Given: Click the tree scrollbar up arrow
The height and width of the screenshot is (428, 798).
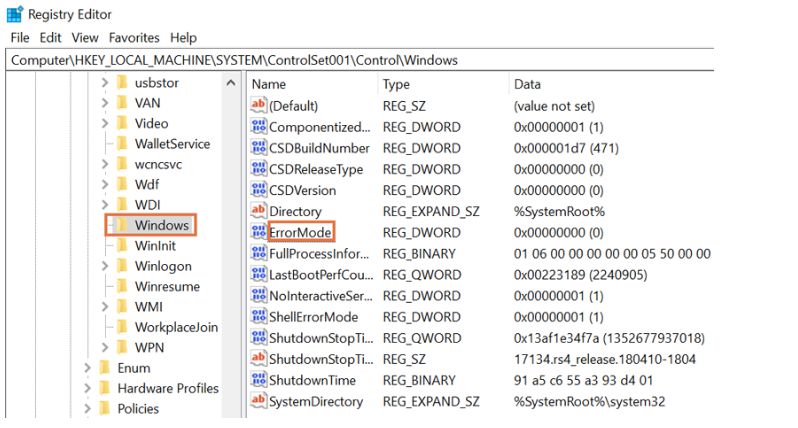Looking at the screenshot, I should click(231, 82).
